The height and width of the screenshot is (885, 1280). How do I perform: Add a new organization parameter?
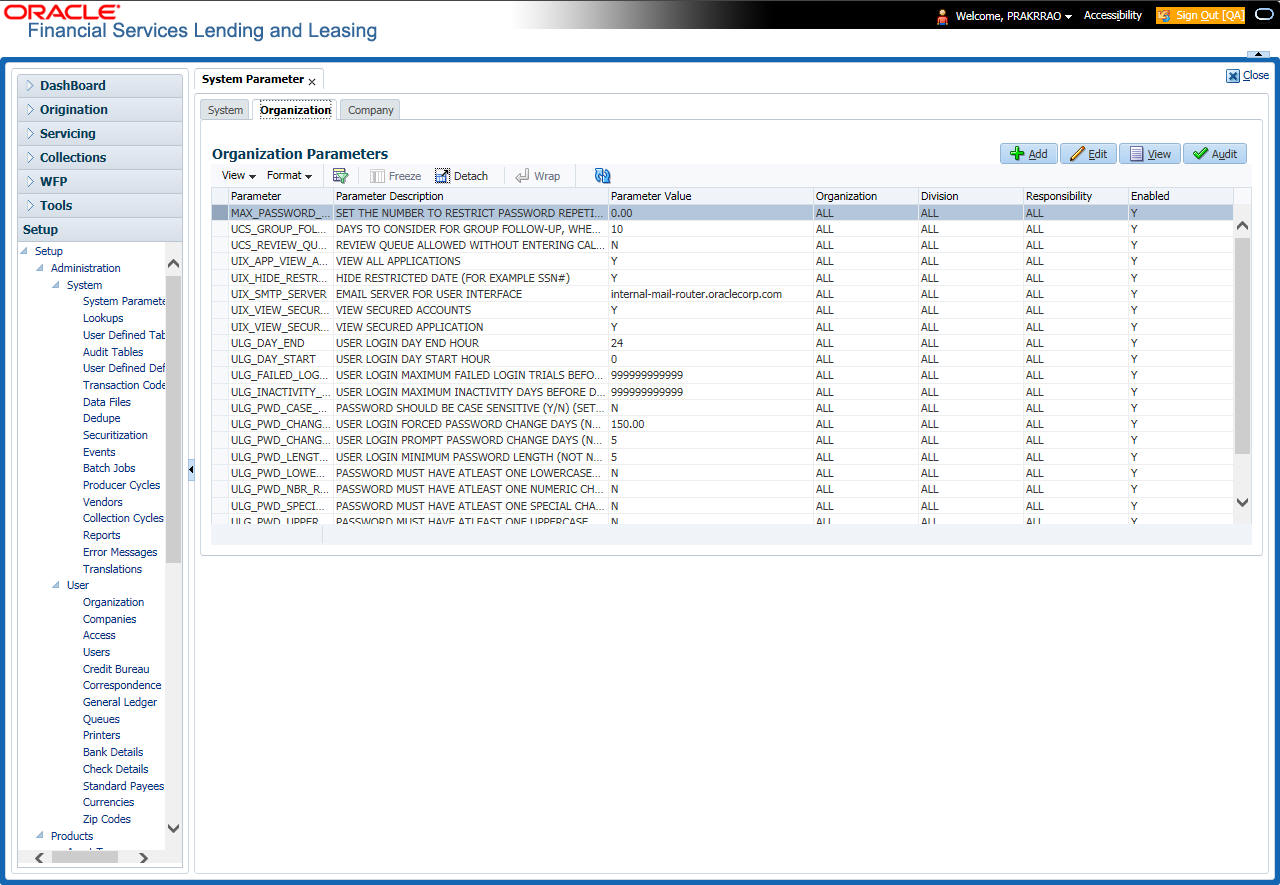pos(1028,153)
